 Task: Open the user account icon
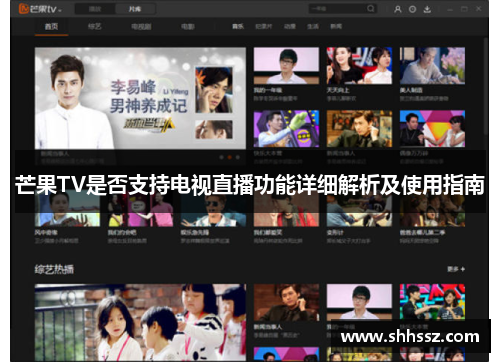pyautogui.click(x=398, y=9)
